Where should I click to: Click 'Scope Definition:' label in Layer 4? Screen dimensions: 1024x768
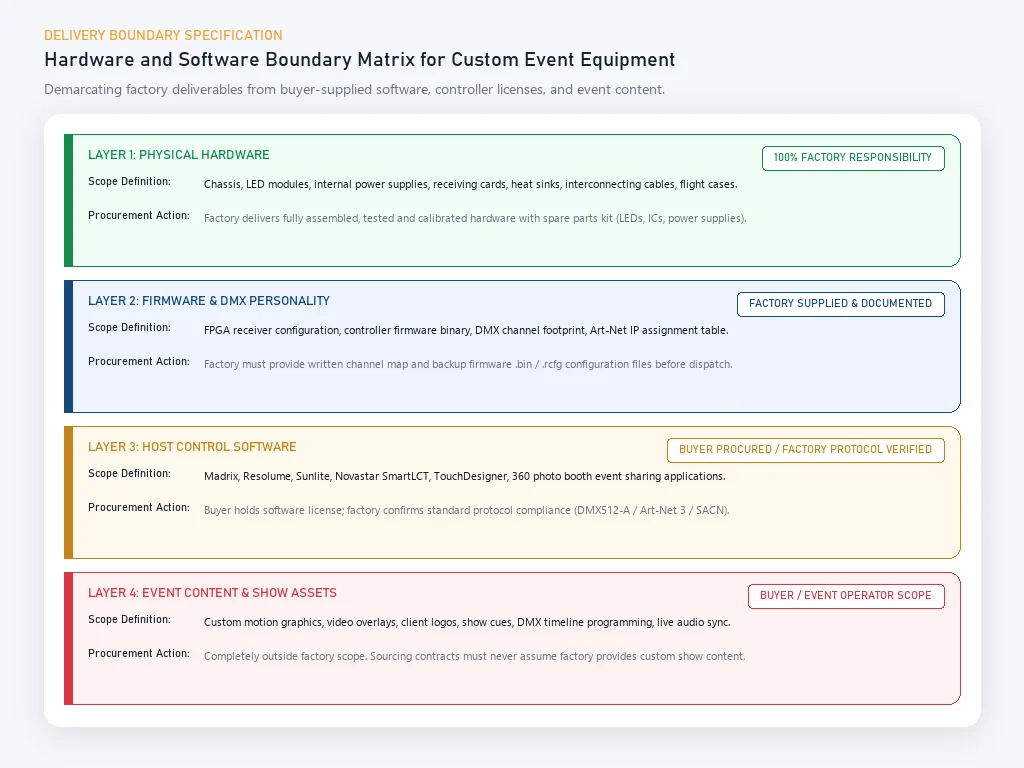(x=129, y=620)
